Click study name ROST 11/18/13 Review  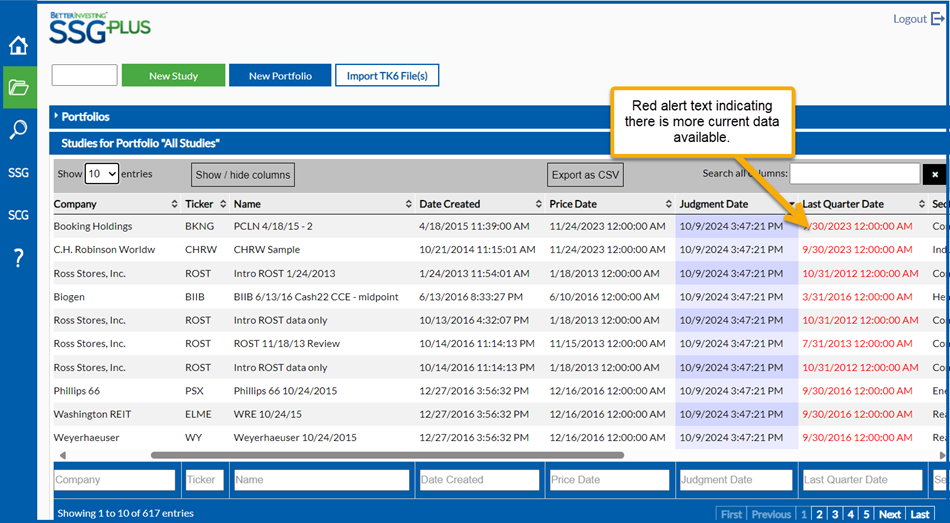[x=287, y=344]
